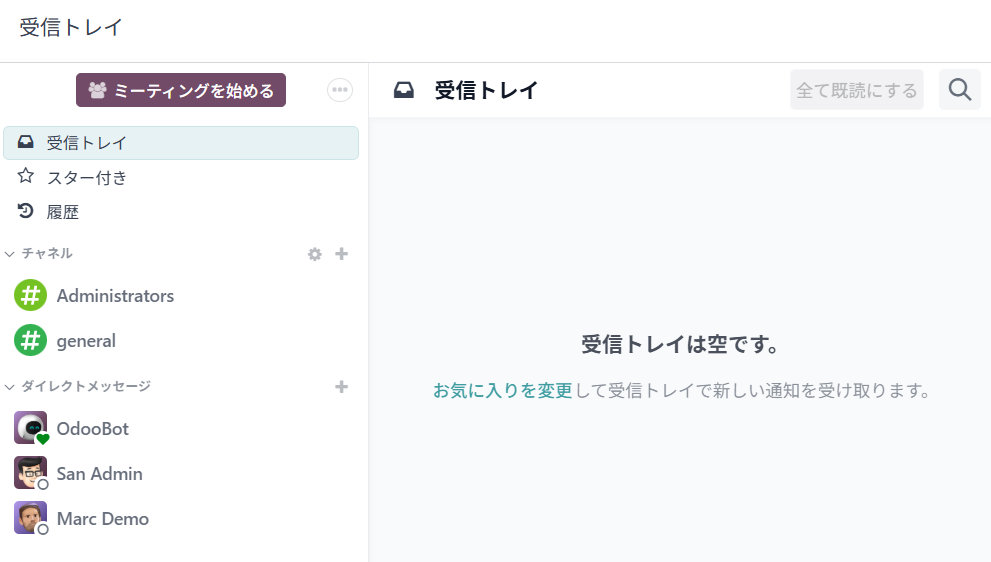The width and height of the screenshot is (991, 562).
Task: Add a new channel with plus icon
Action: 341,254
